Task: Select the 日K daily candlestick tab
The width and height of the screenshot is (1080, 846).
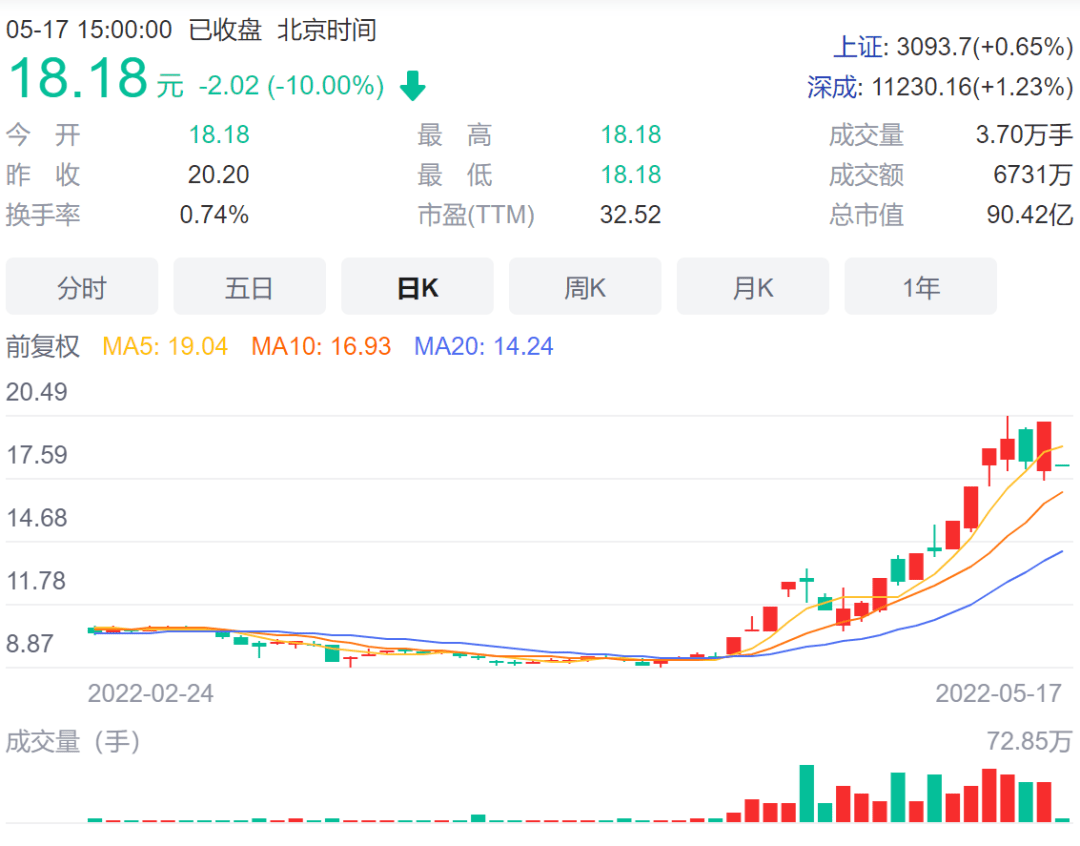Action: [417, 287]
